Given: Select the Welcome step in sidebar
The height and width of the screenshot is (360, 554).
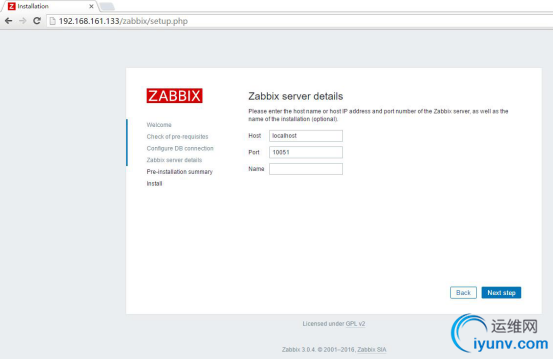Looking at the screenshot, I should point(159,125).
